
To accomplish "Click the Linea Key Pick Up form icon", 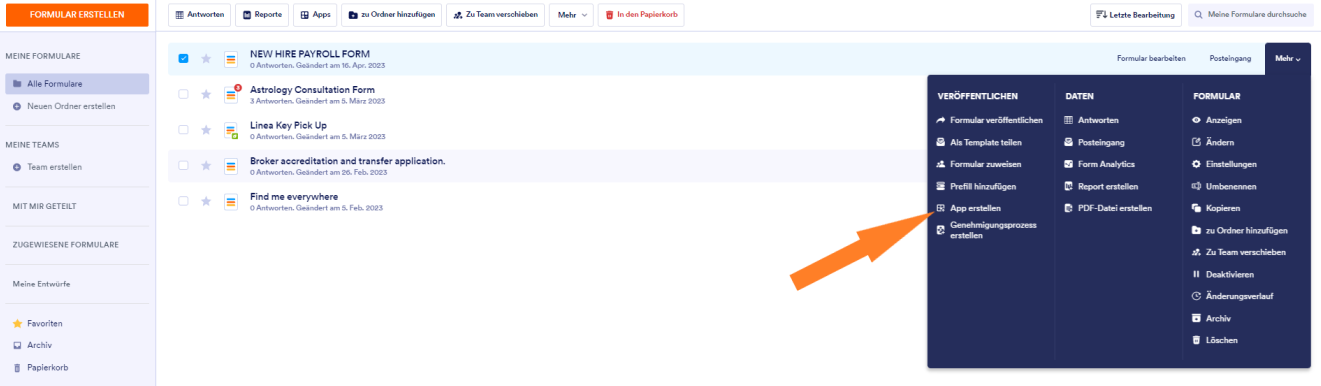I will tap(231, 130).
